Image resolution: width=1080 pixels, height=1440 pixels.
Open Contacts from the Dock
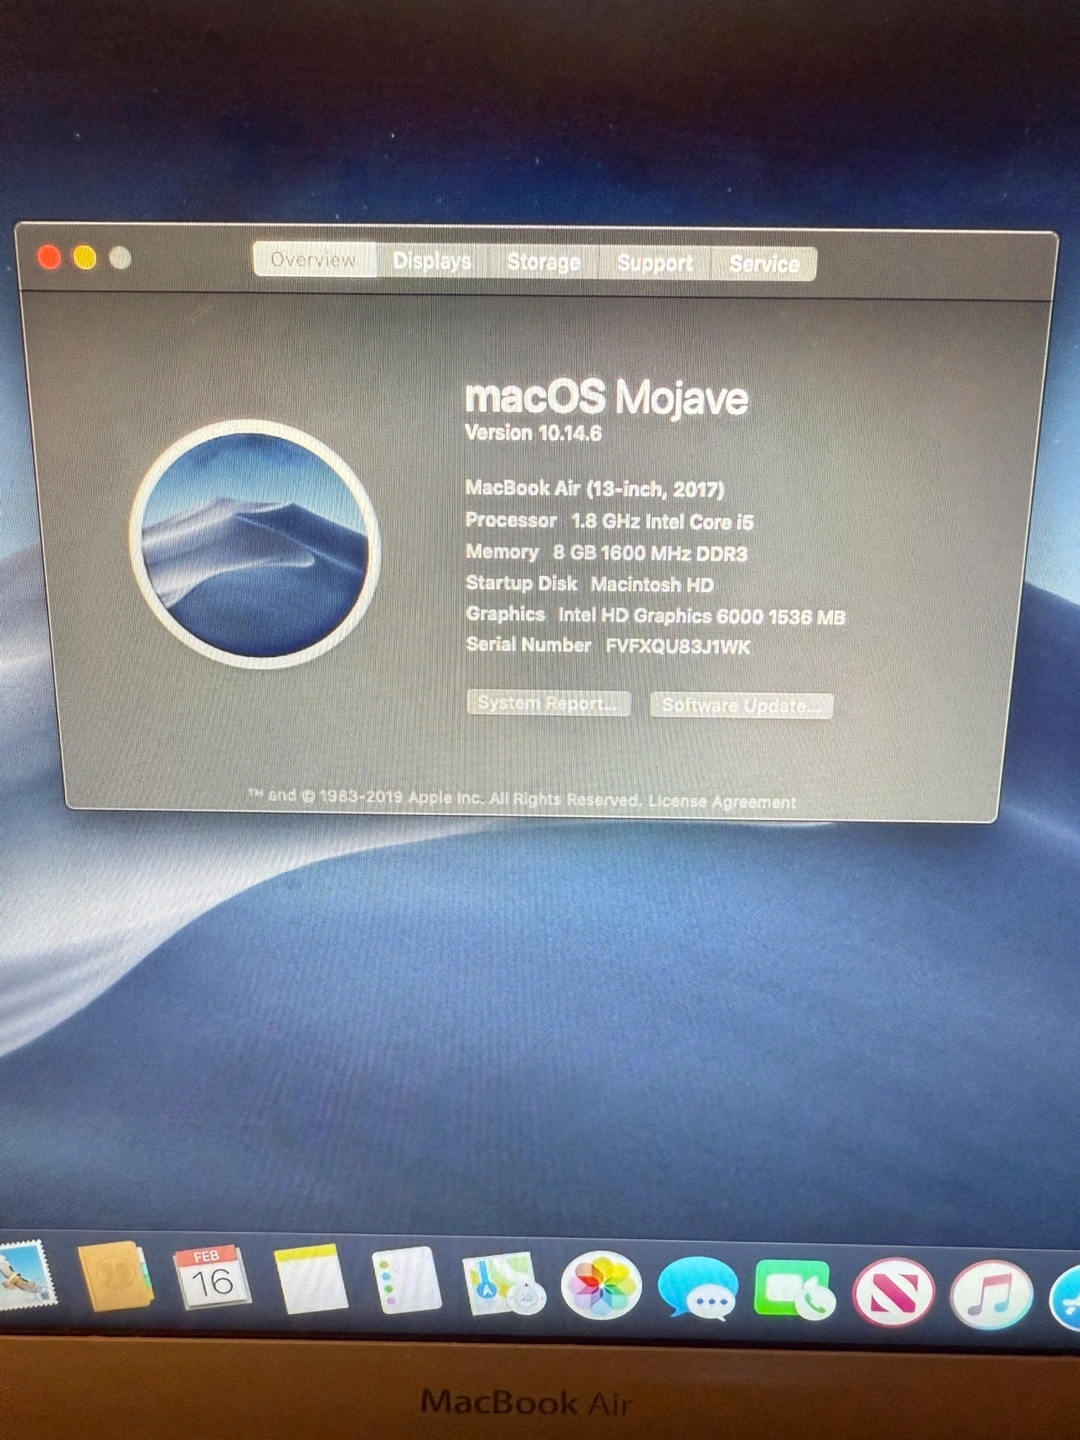(116, 1276)
